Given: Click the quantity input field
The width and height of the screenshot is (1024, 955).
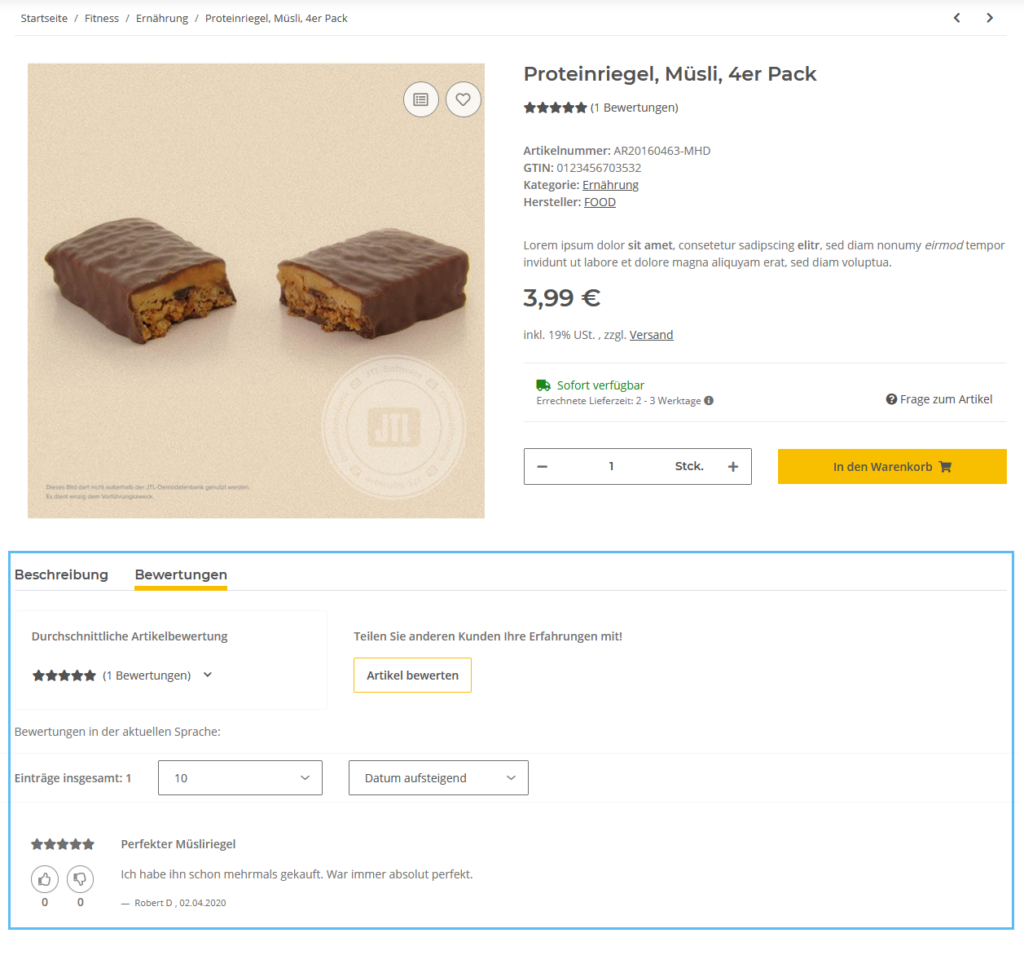Looking at the screenshot, I should [612, 466].
